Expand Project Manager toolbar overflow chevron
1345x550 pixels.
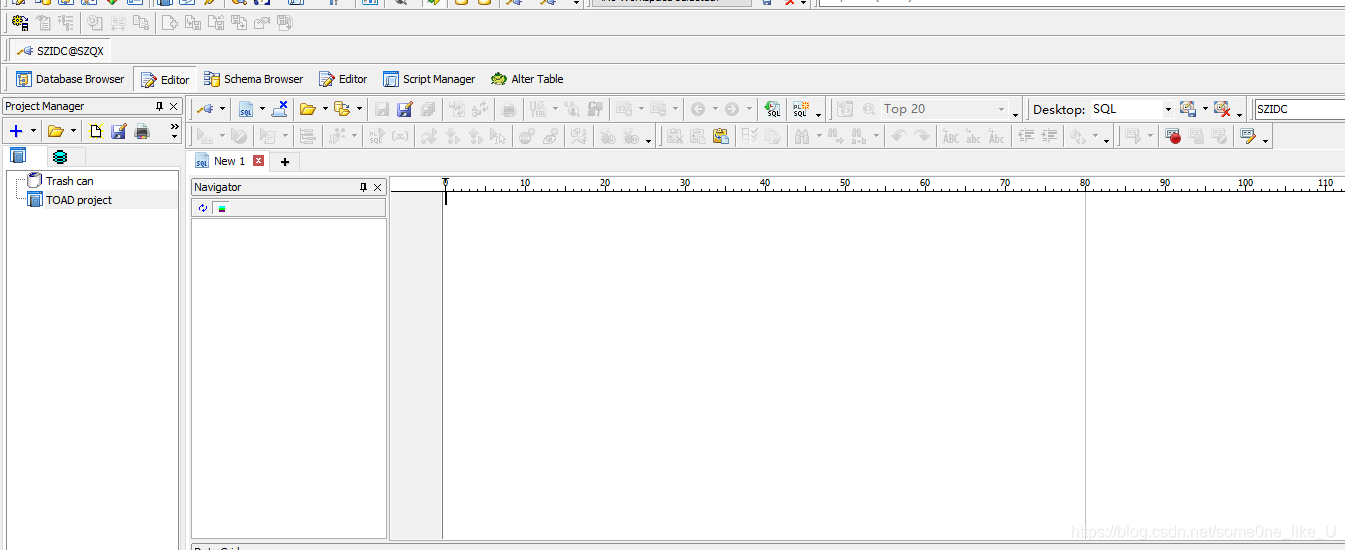tap(175, 131)
